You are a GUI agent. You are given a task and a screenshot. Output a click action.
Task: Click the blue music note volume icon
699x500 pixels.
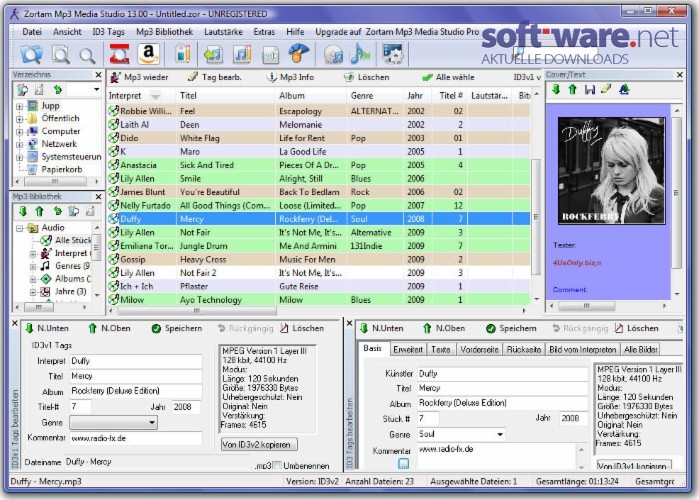360,54
